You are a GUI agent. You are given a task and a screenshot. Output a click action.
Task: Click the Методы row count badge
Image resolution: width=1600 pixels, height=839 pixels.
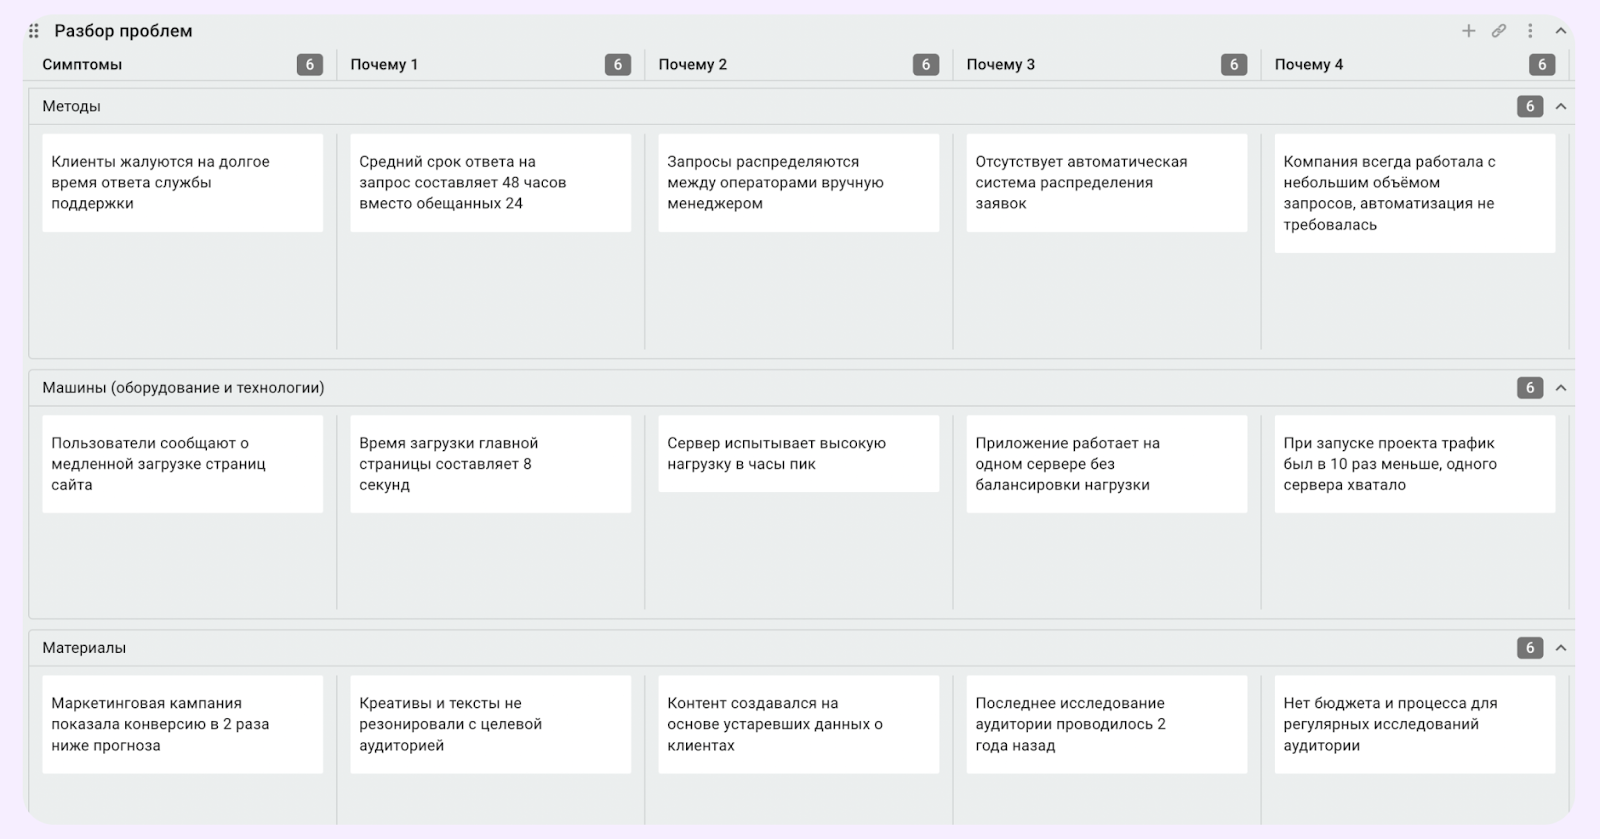pyautogui.click(x=1529, y=106)
